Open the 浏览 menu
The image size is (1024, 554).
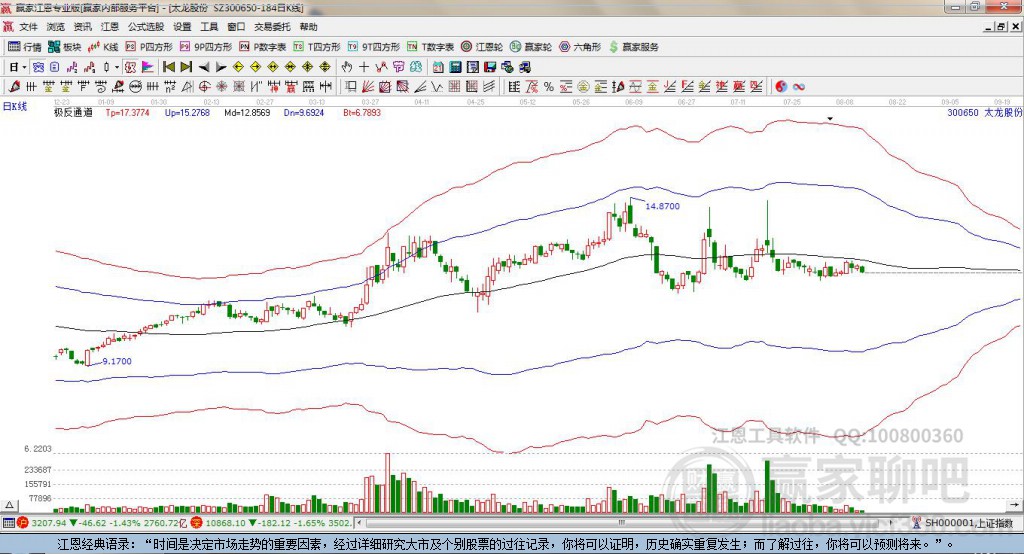click(56, 27)
